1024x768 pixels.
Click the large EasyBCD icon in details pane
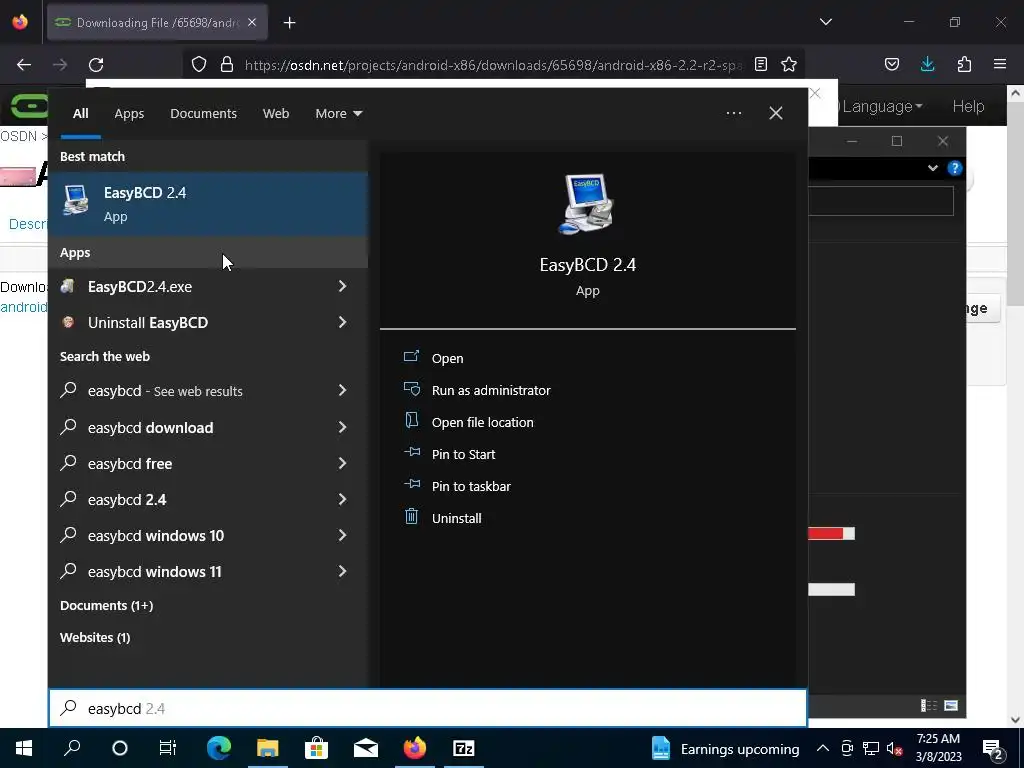(586, 204)
